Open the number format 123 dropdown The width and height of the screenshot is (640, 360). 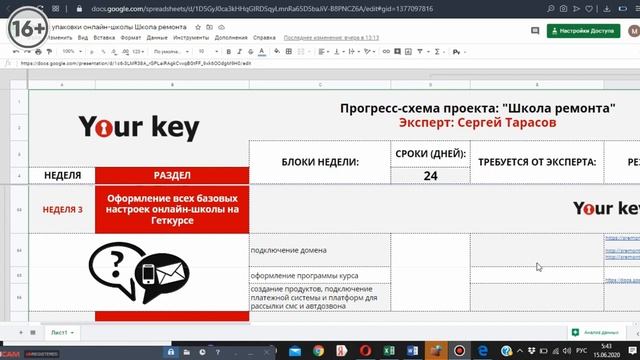click(138, 52)
